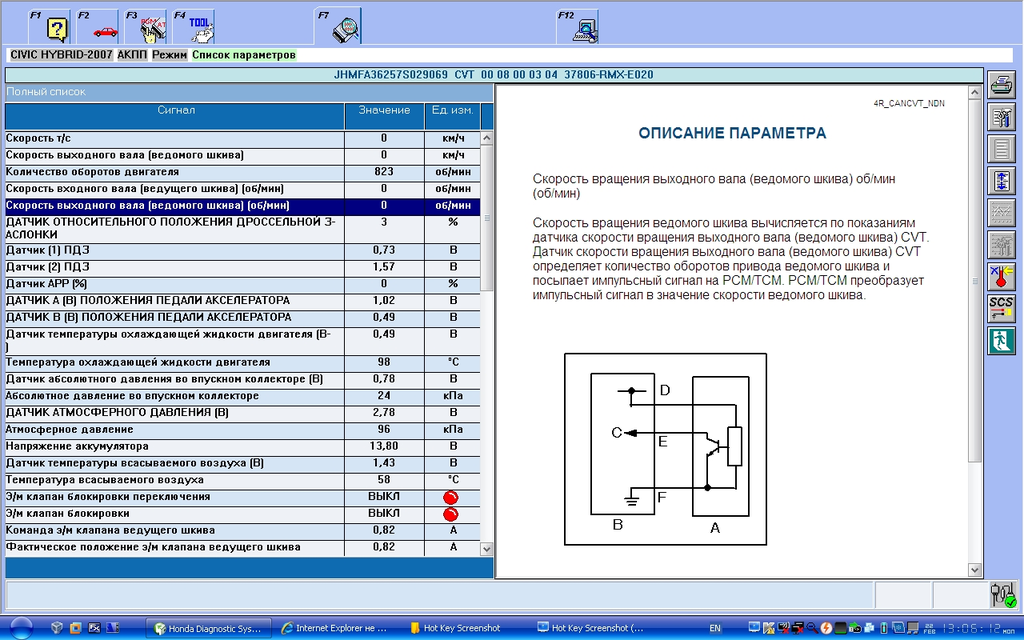Select ДАТЧИК ОТНОСИТЕЛЬНОГО ПОЛОЖЕНИЯ ДРОССЕЛЬНОЙ ЗАСЛОНКИ row
1024x640 pixels.
coord(242,229)
